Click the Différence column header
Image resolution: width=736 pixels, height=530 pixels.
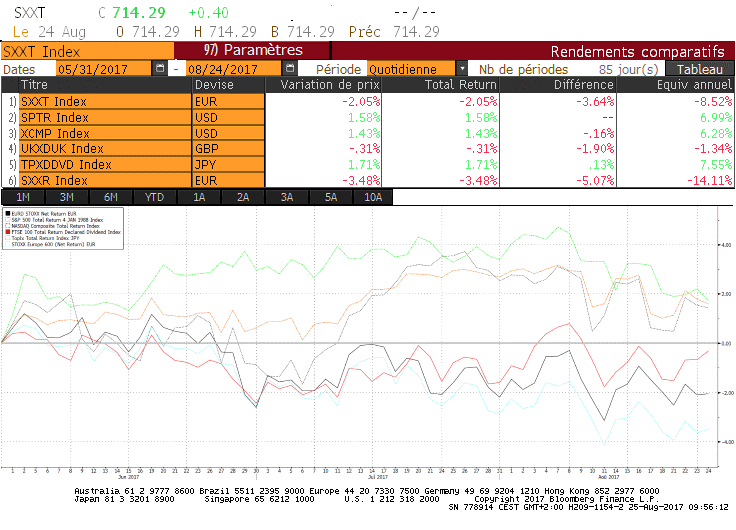pos(558,85)
